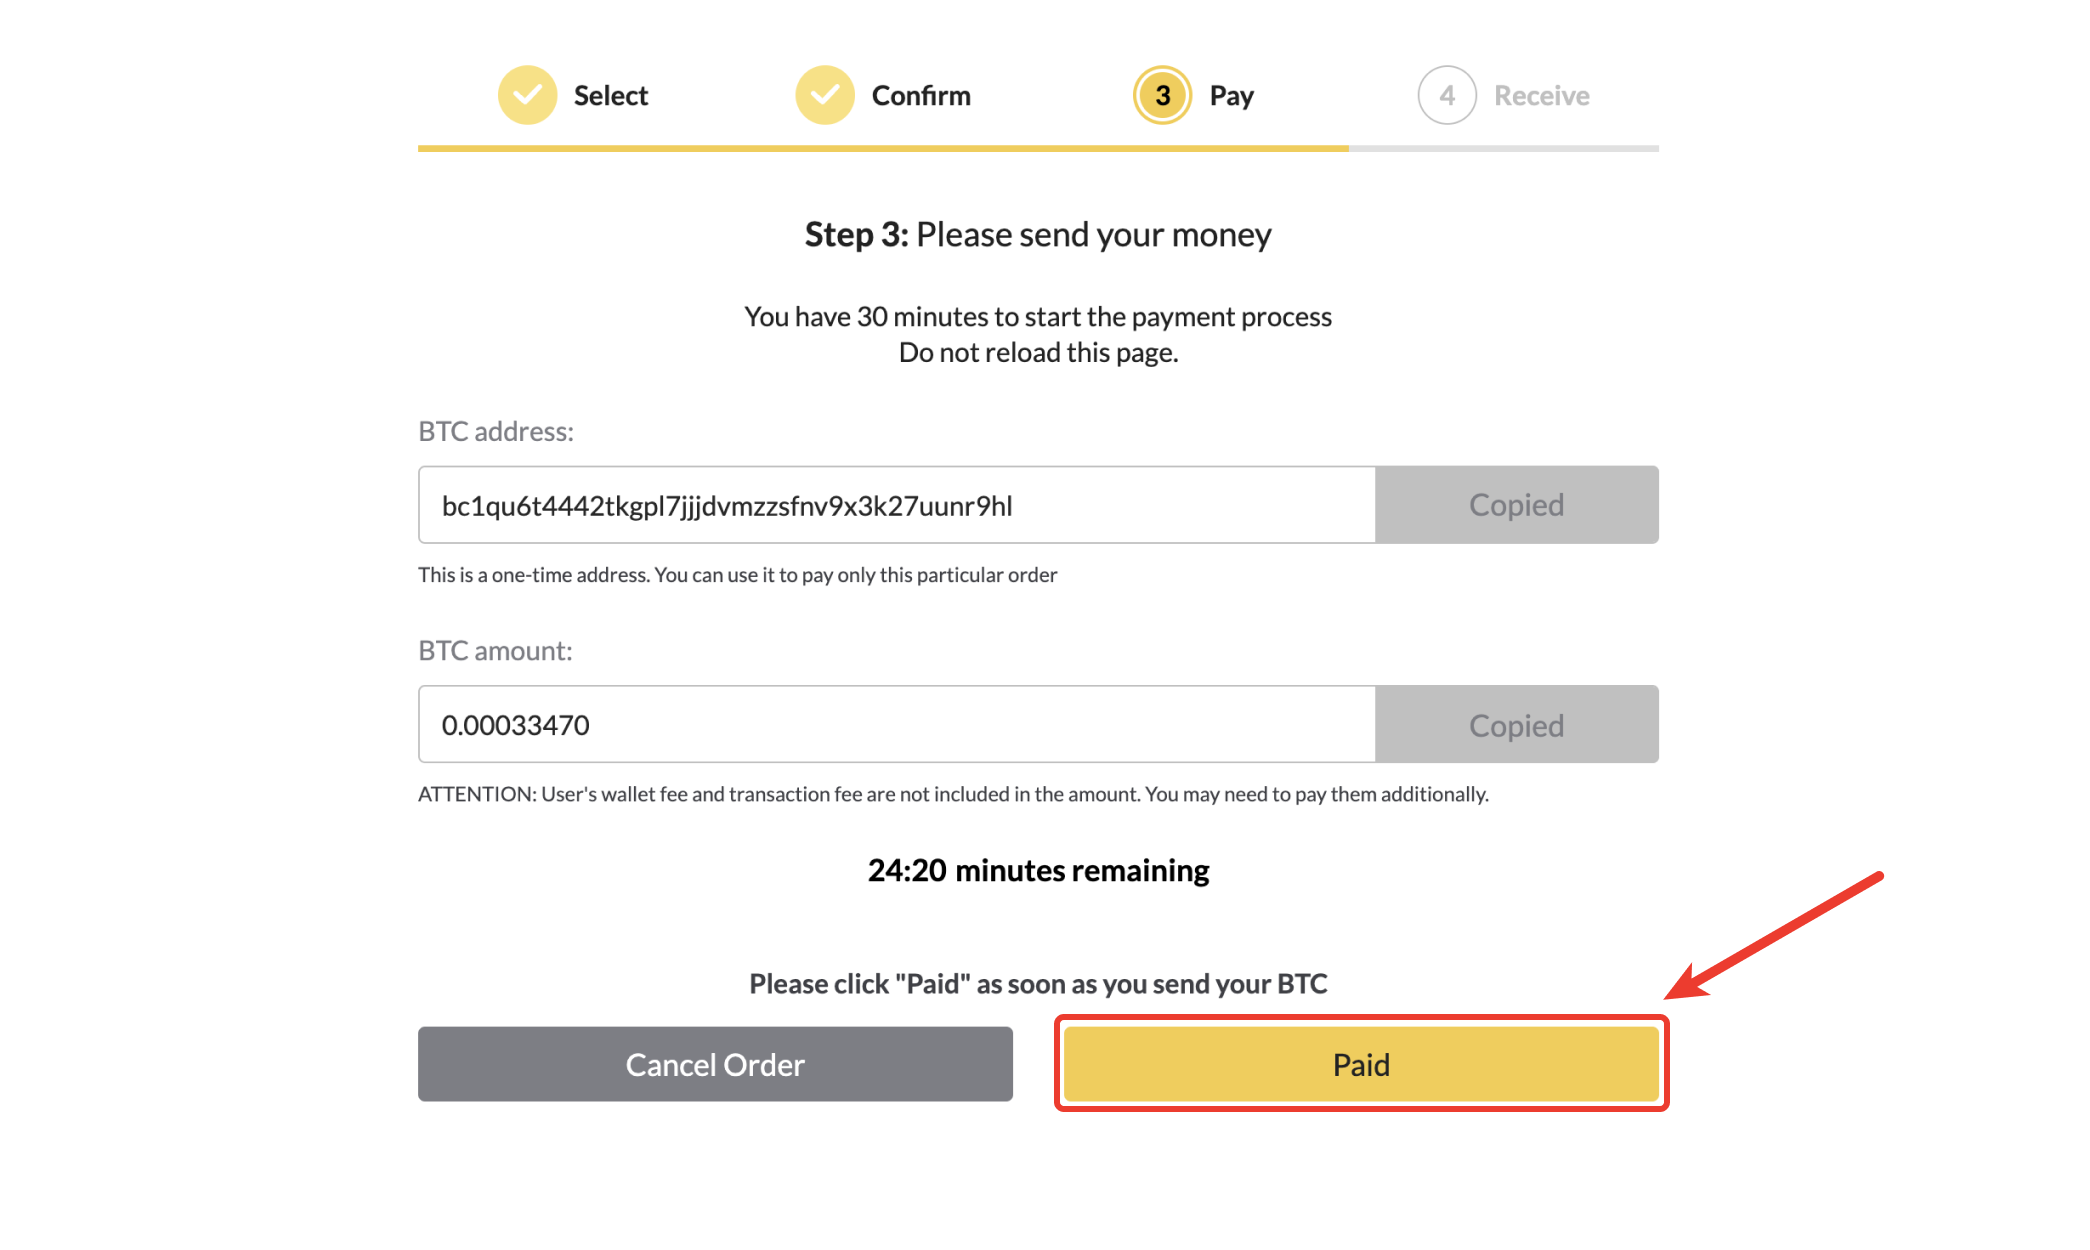Select the Pay step label
Screen dimensions: 2090x1250
click(x=1231, y=96)
